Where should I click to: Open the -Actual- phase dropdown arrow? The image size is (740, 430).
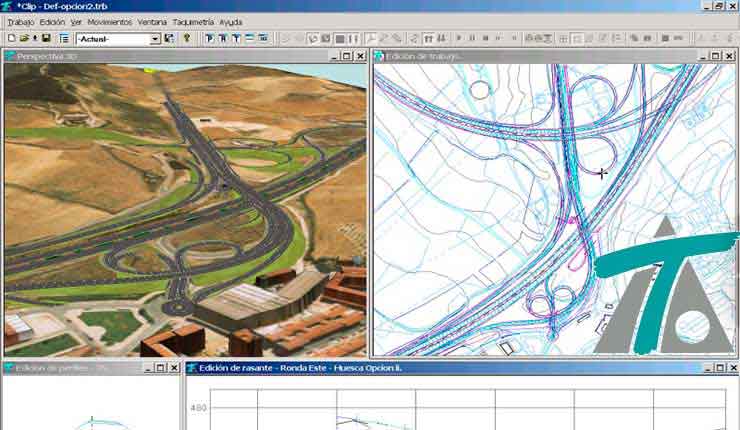coord(155,39)
